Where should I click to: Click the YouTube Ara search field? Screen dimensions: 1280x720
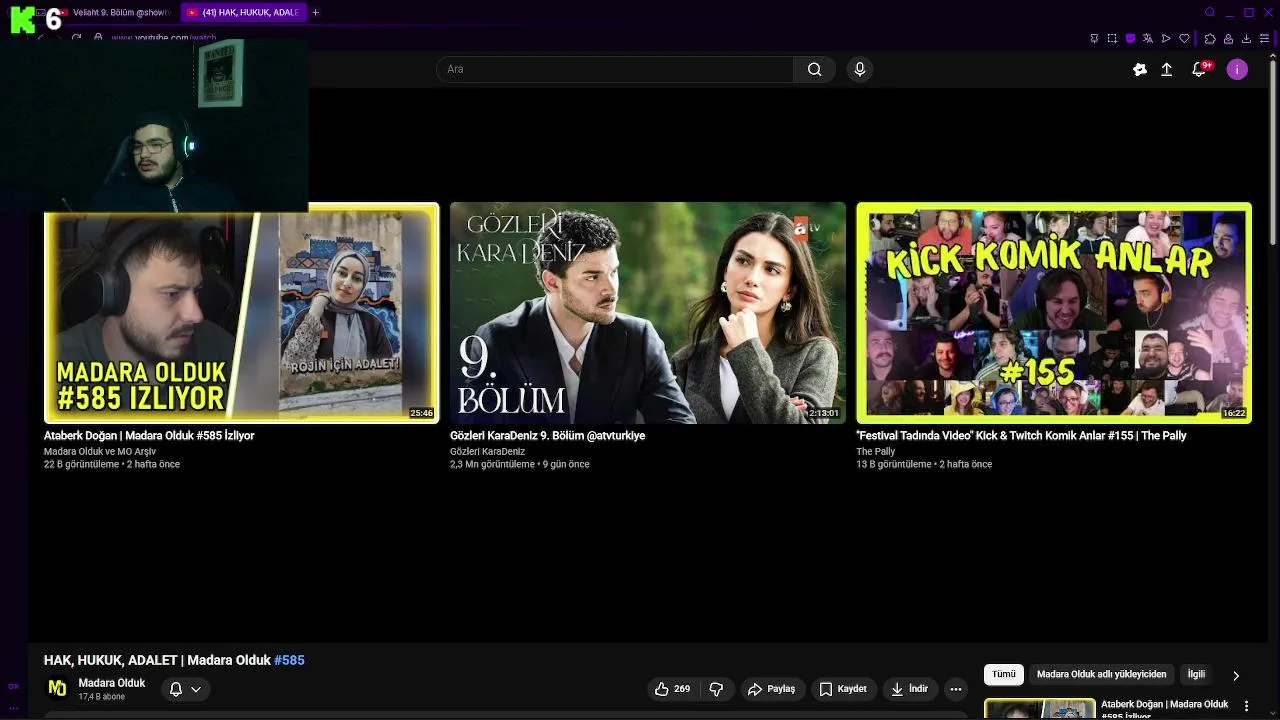(615, 69)
